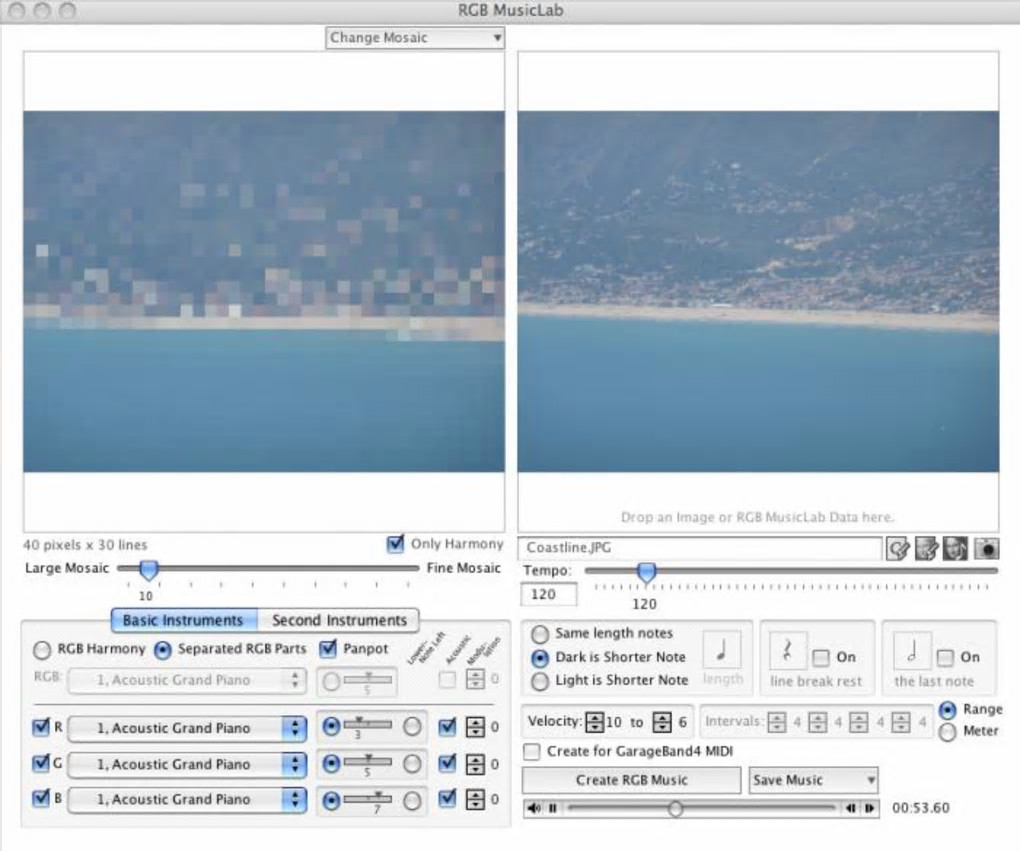This screenshot has height=851, width=1020.
Task: Click the face portrait icon beside Coastline.JPG
Action: coord(956,548)
